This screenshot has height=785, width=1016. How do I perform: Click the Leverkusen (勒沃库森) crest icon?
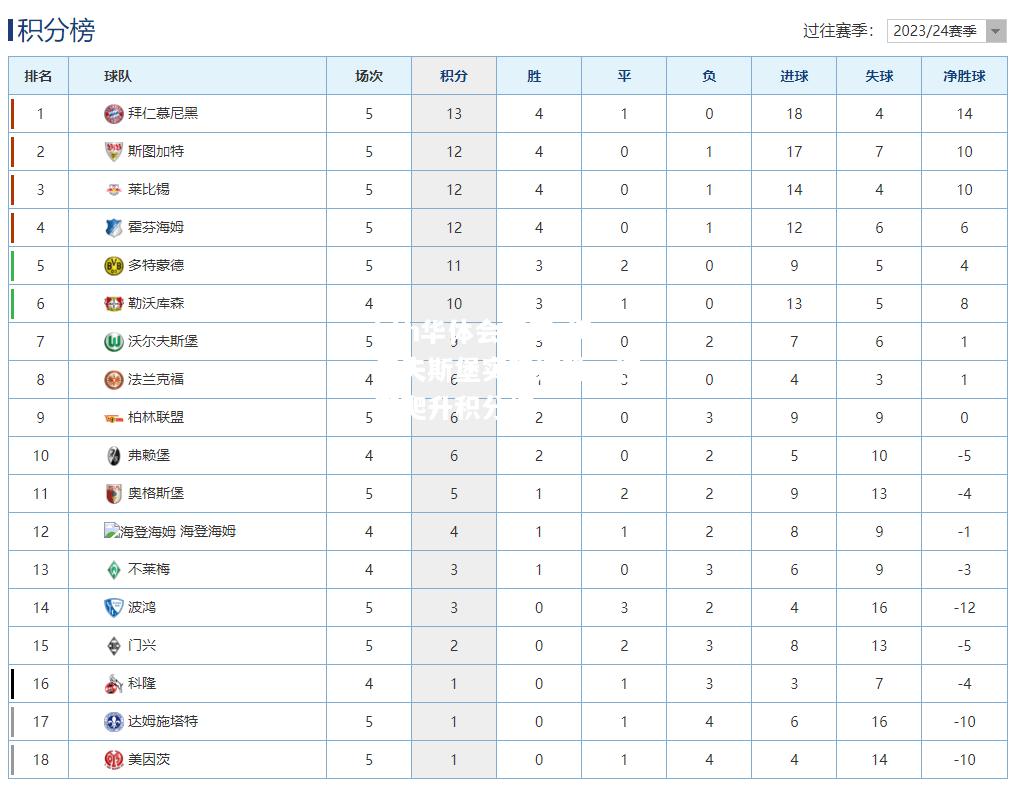(x=113, y=303)
